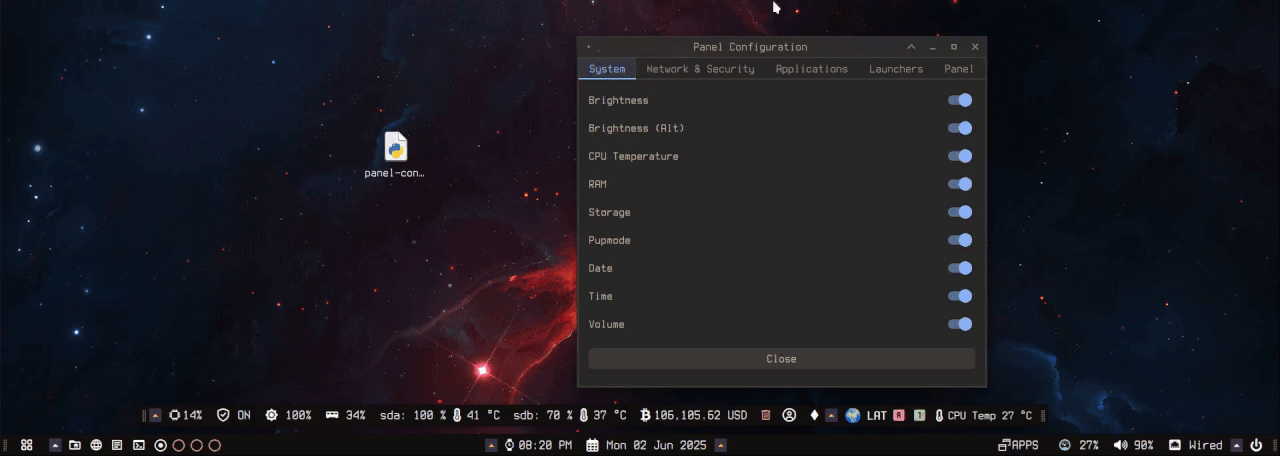
Task: Toggle the Volume switch
Action: tap(960, 324)
